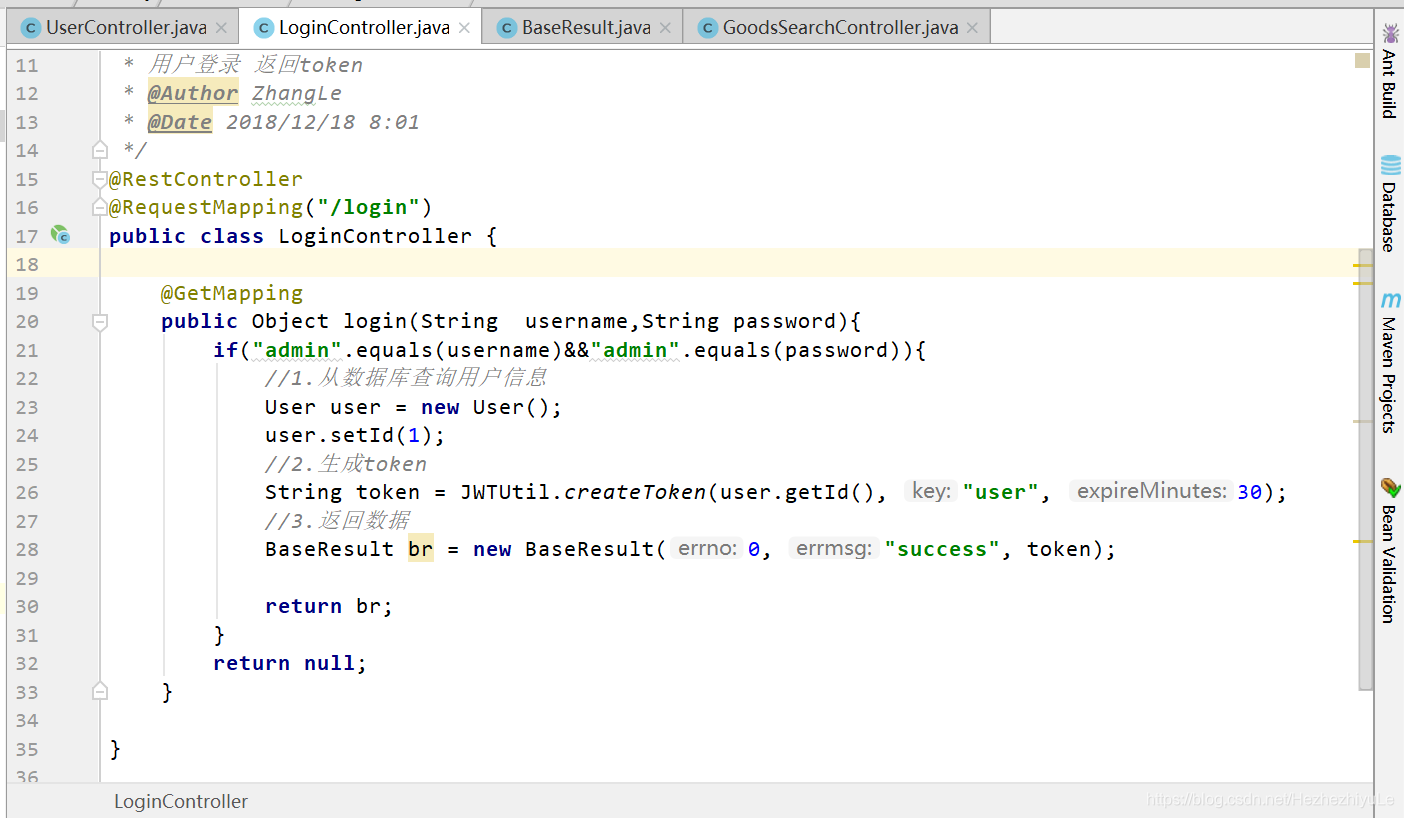Click the Database cylinder icon
The image size is (1404, 818).
click(1390, 165)
